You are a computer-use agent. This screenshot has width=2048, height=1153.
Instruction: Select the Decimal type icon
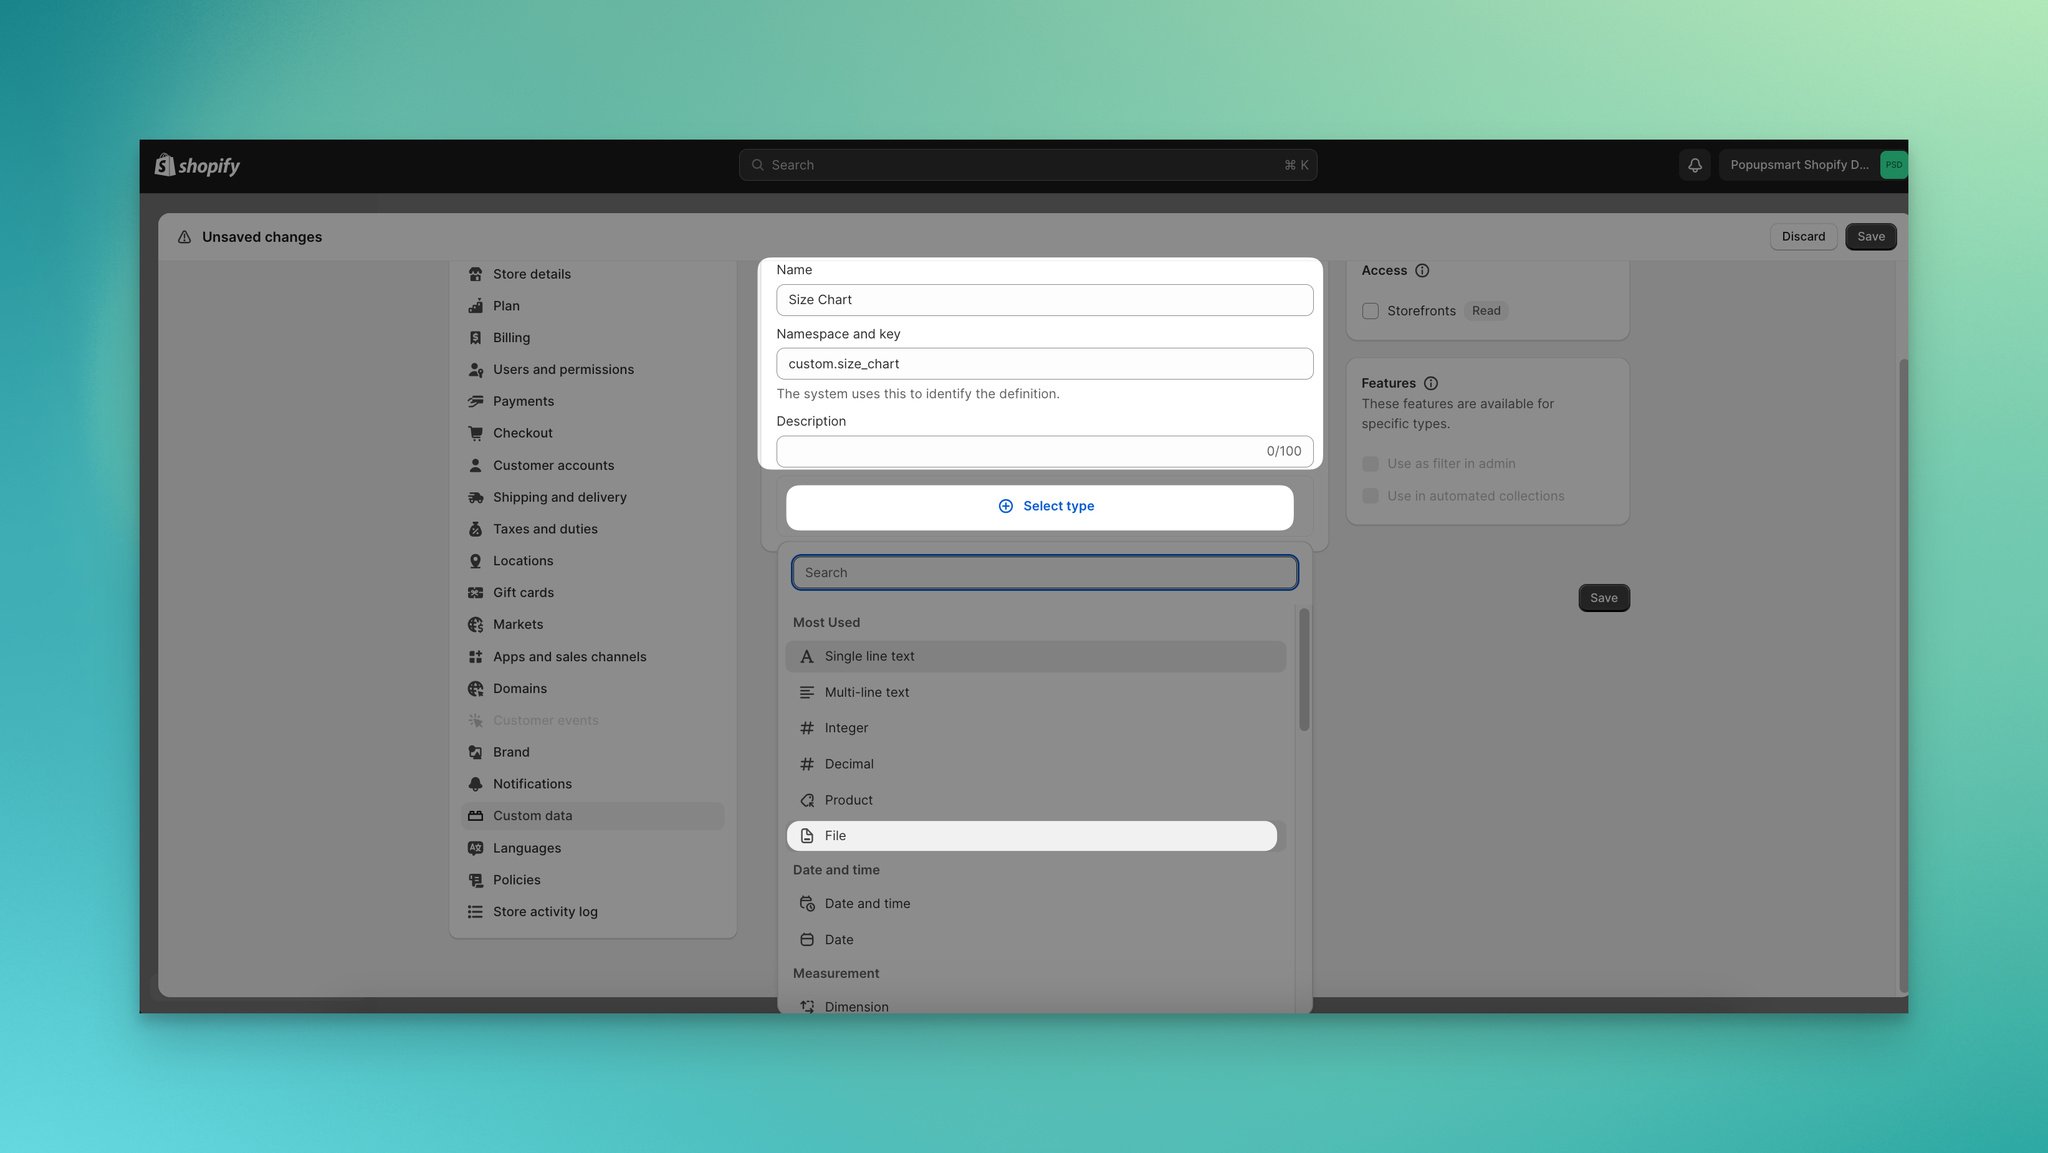pos(806,764)
